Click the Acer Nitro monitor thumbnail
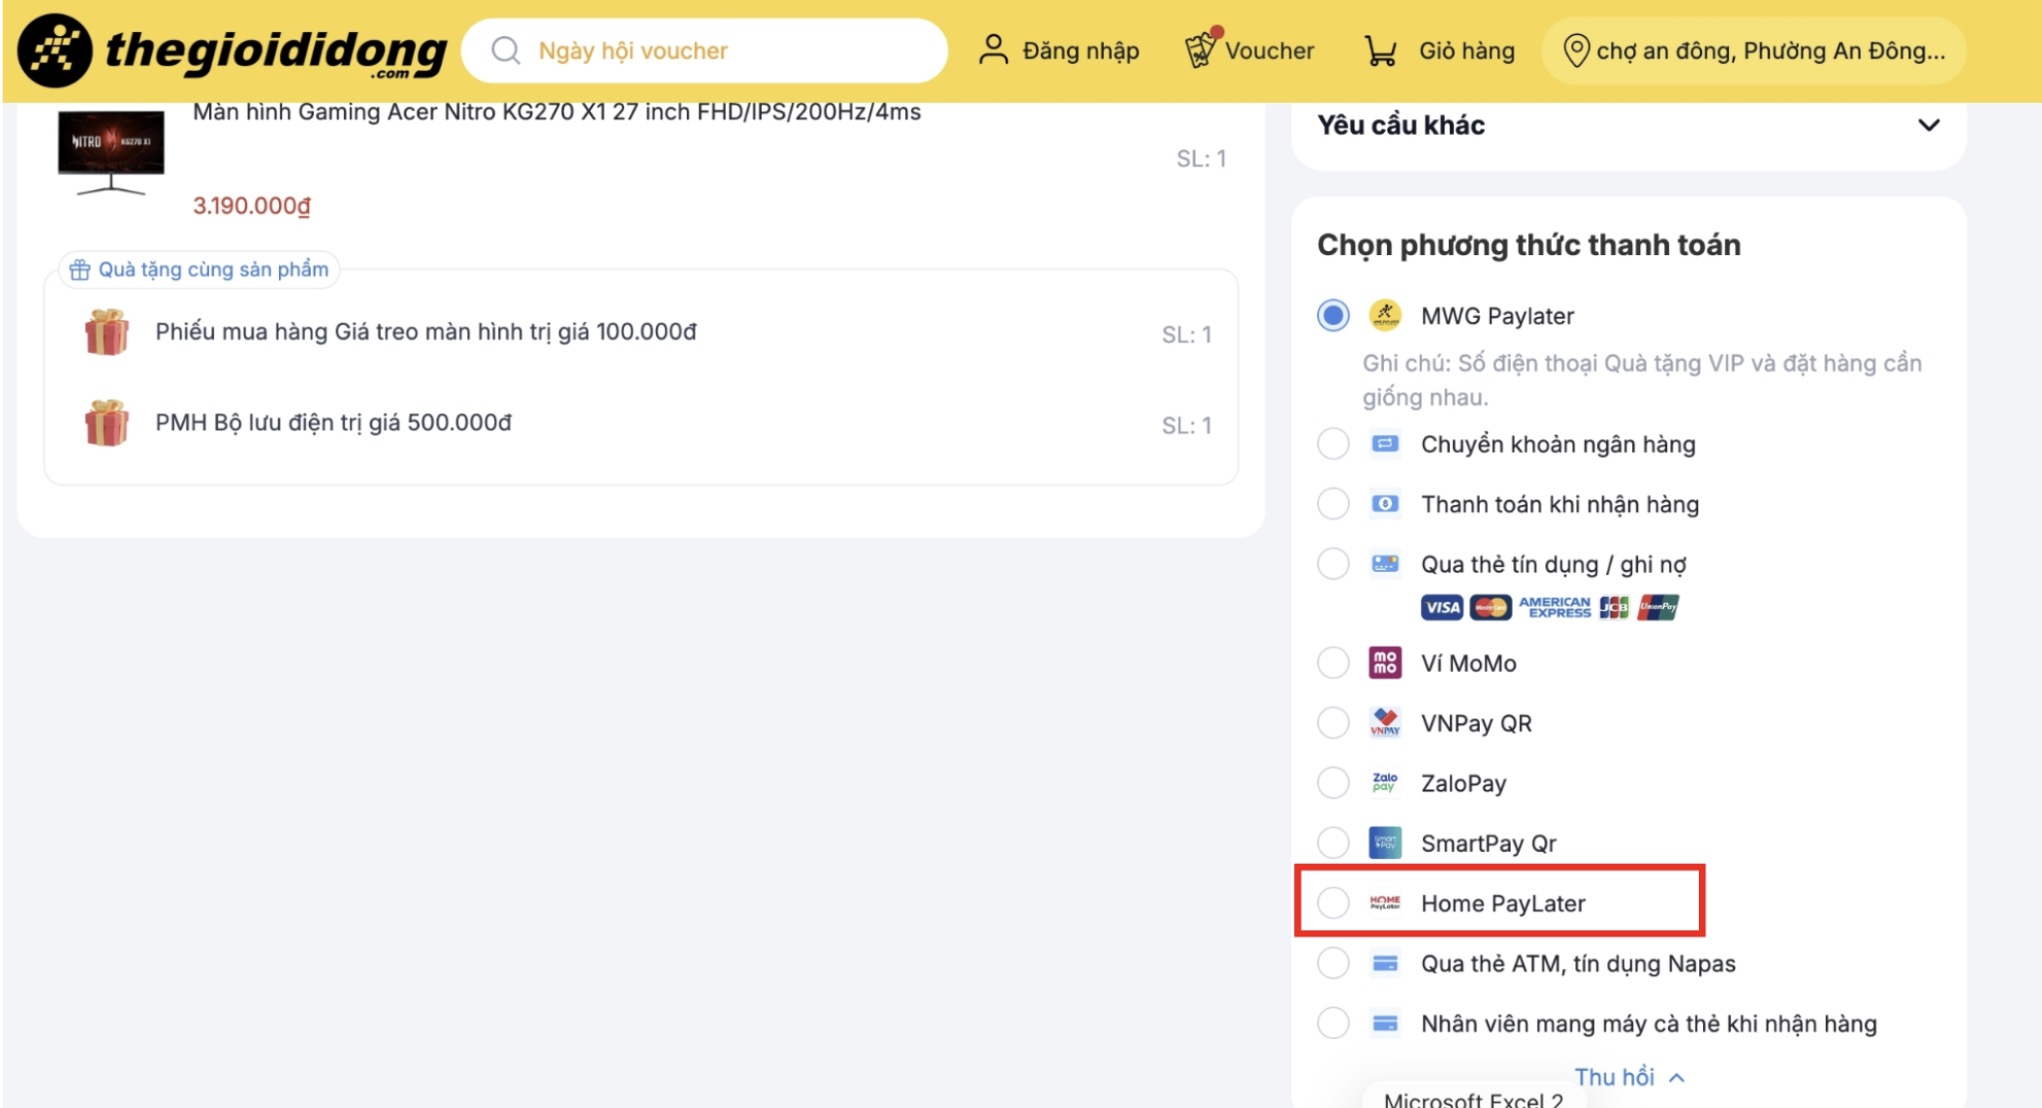2042x1108 pixels. click(111, 152)
